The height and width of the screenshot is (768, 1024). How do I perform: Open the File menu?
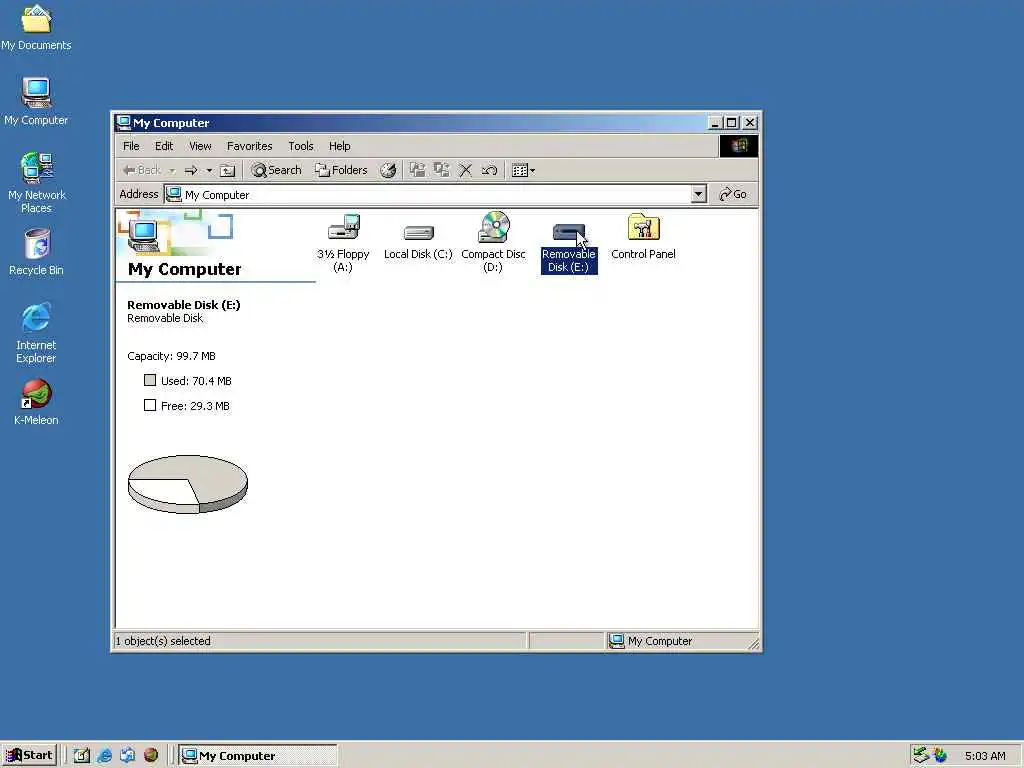point(131,146)
